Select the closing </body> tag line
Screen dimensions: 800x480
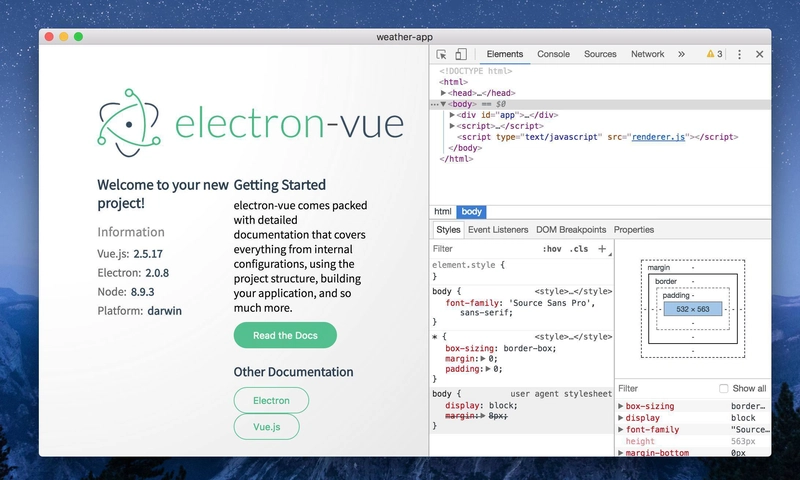(465, 148)
